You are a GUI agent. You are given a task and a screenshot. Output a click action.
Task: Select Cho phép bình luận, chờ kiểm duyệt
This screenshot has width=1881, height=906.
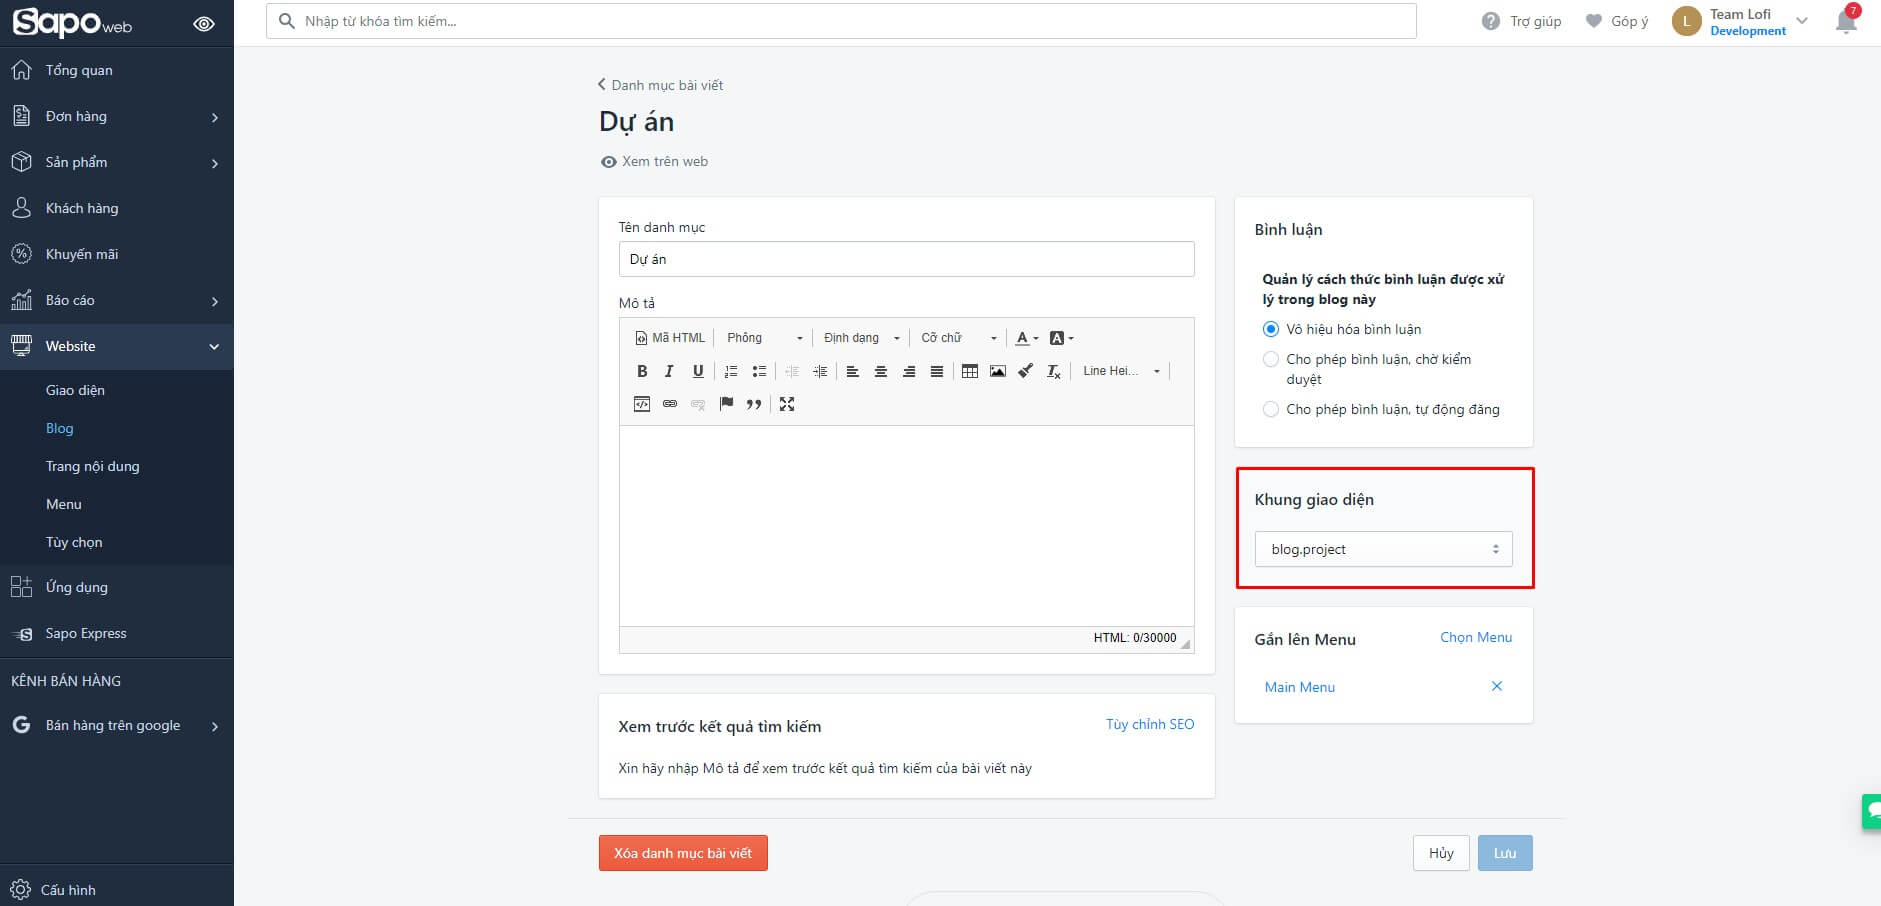click(x=1270, y=359)
